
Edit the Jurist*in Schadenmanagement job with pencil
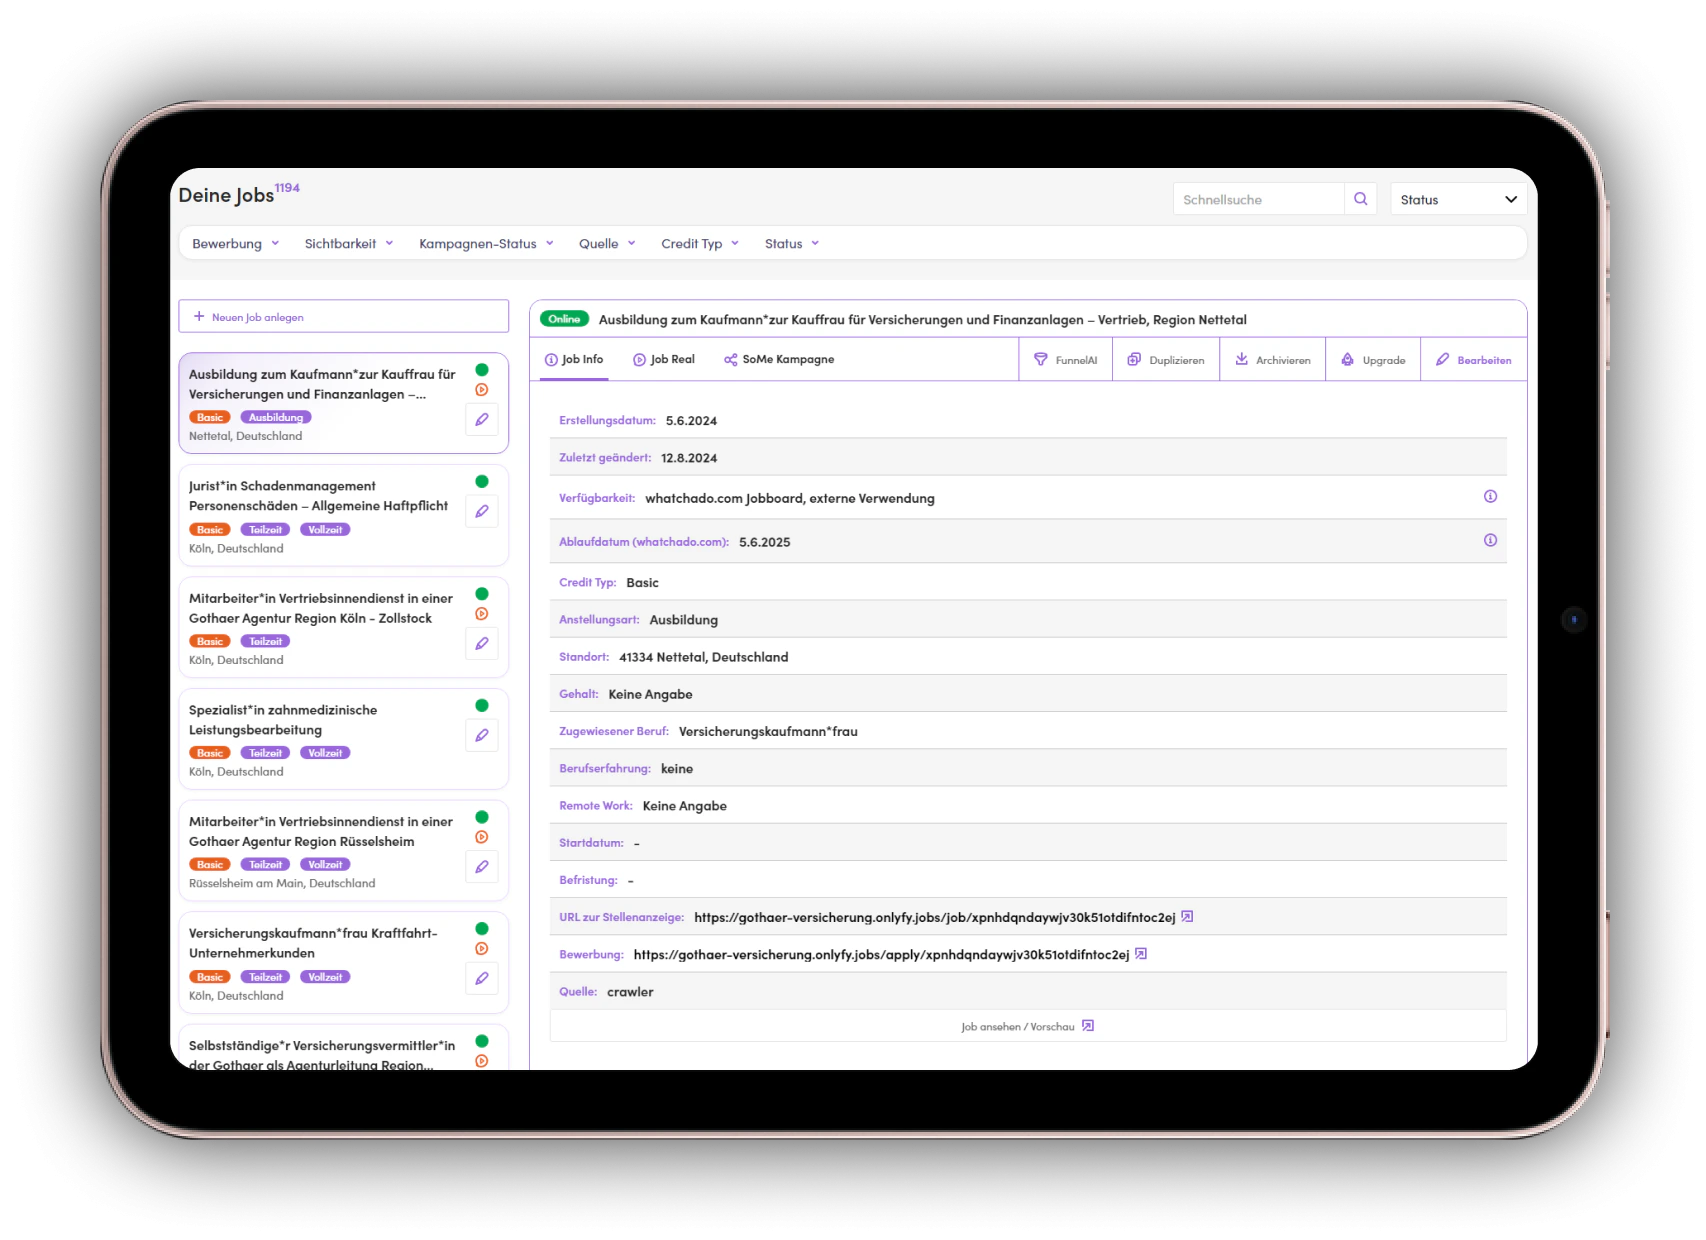pos(482,512)
